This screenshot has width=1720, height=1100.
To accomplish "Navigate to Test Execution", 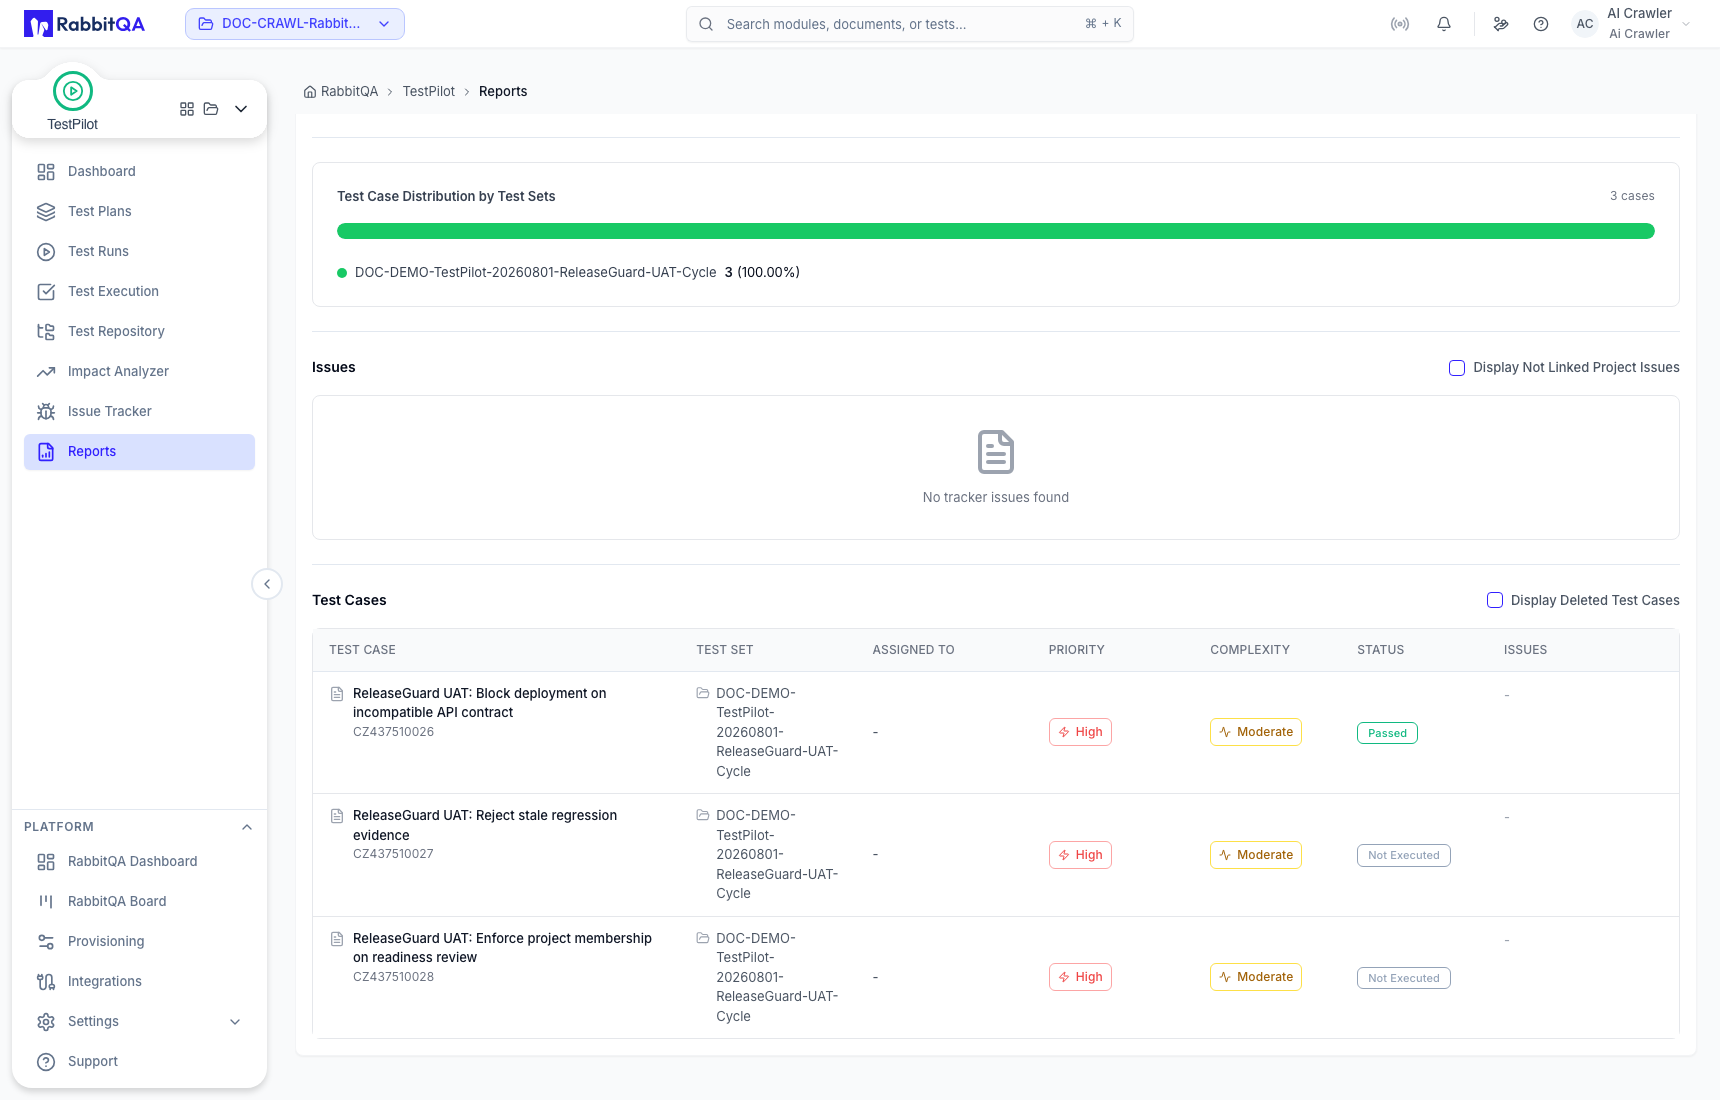I will (x=139, y=291).
